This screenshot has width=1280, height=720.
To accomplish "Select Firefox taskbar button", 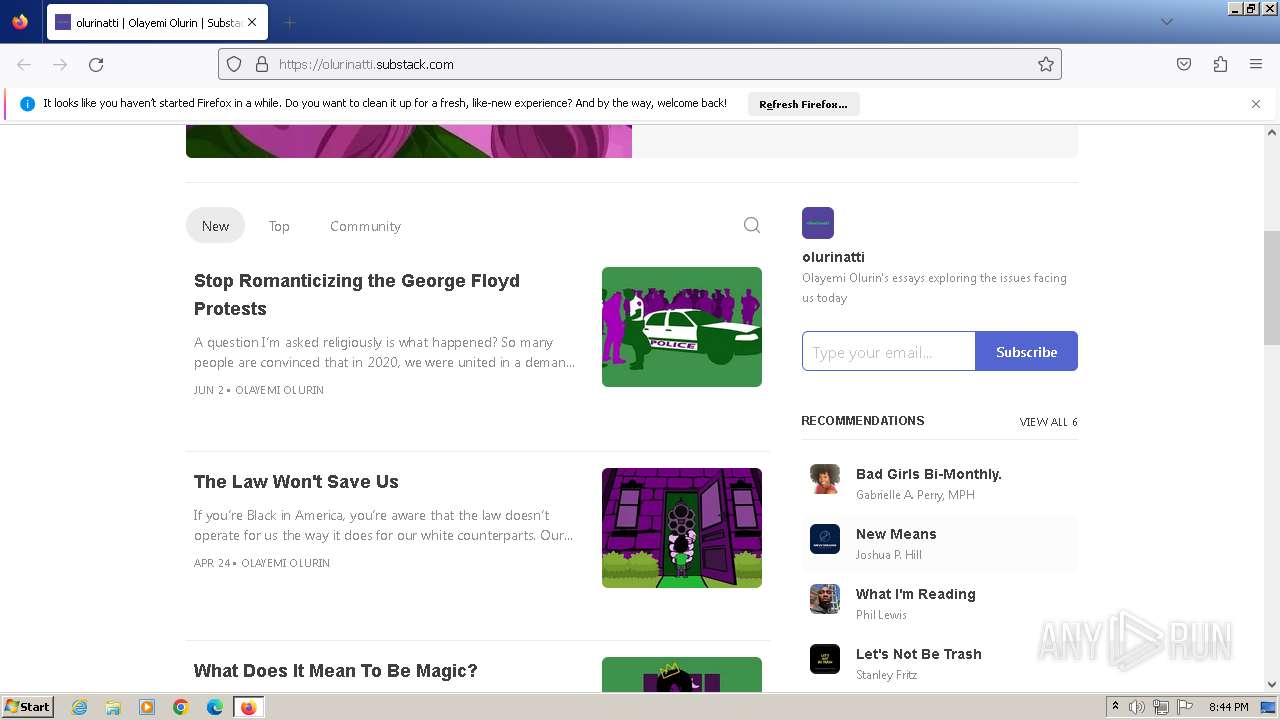I will 249,707.
